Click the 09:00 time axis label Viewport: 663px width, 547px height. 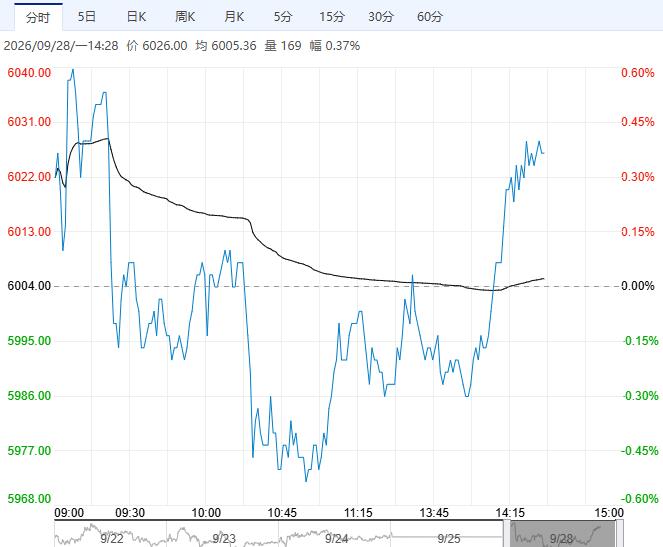69,513
